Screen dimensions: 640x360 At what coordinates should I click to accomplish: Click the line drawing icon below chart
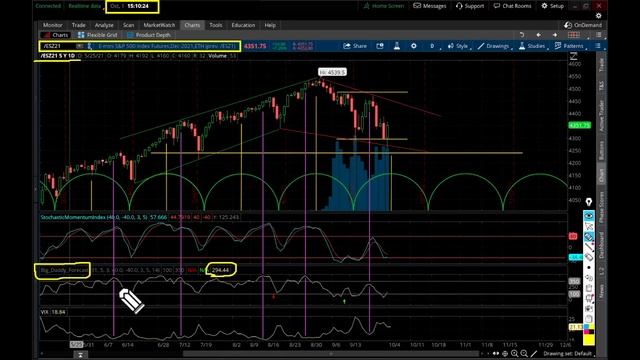click(534, 354)
